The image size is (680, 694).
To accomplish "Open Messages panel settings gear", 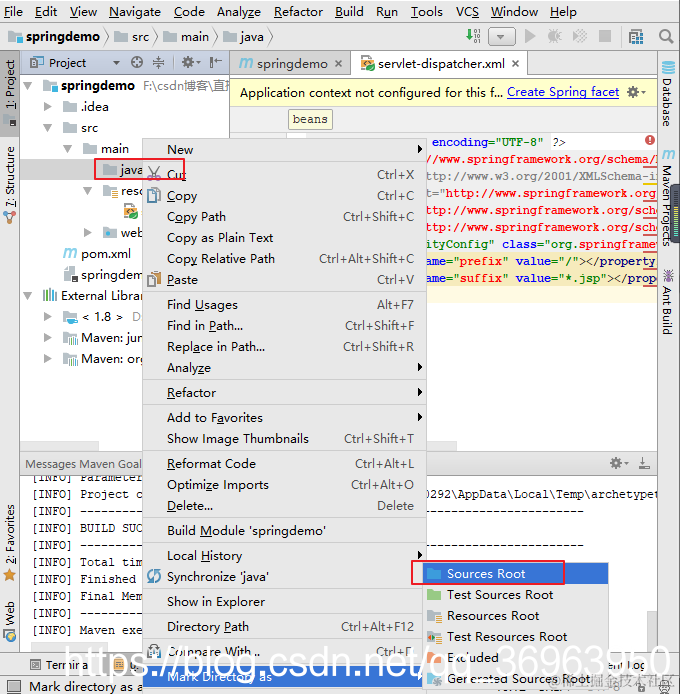I will (x=618, y=463).
